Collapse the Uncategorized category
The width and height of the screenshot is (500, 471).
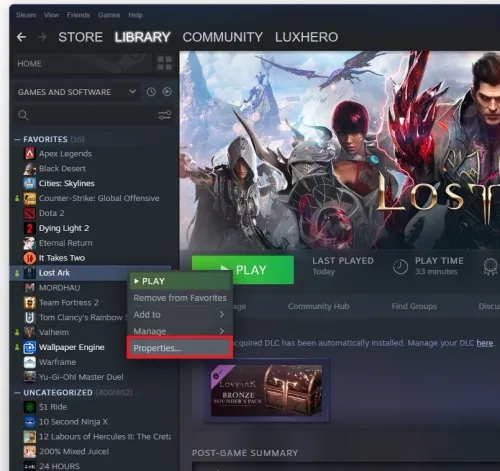coord(17,393)
